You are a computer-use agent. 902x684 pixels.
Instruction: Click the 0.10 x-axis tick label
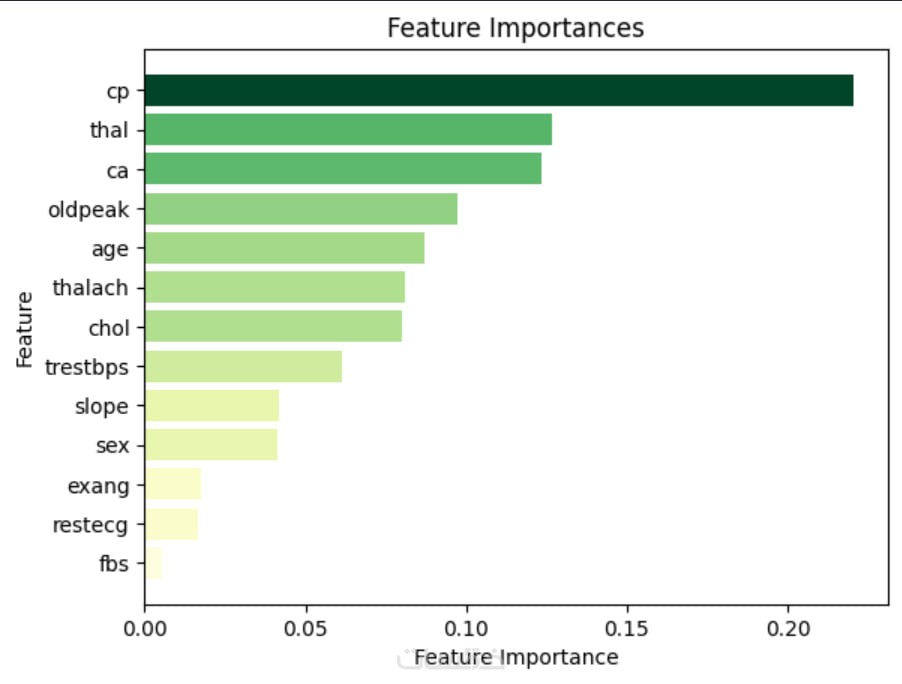coord(467,630)
